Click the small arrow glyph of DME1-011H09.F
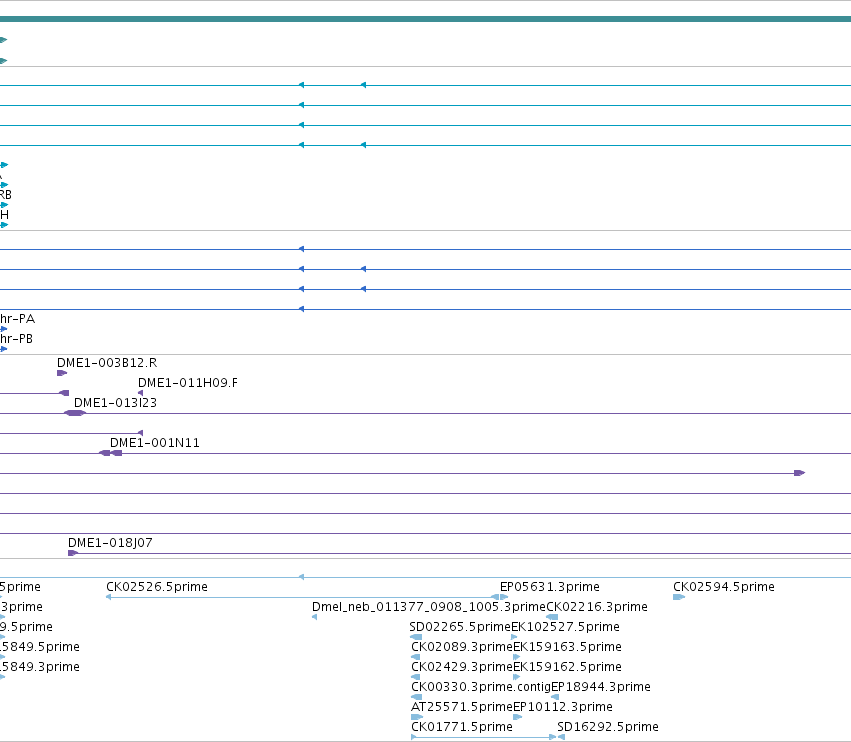 coord(141,393)
